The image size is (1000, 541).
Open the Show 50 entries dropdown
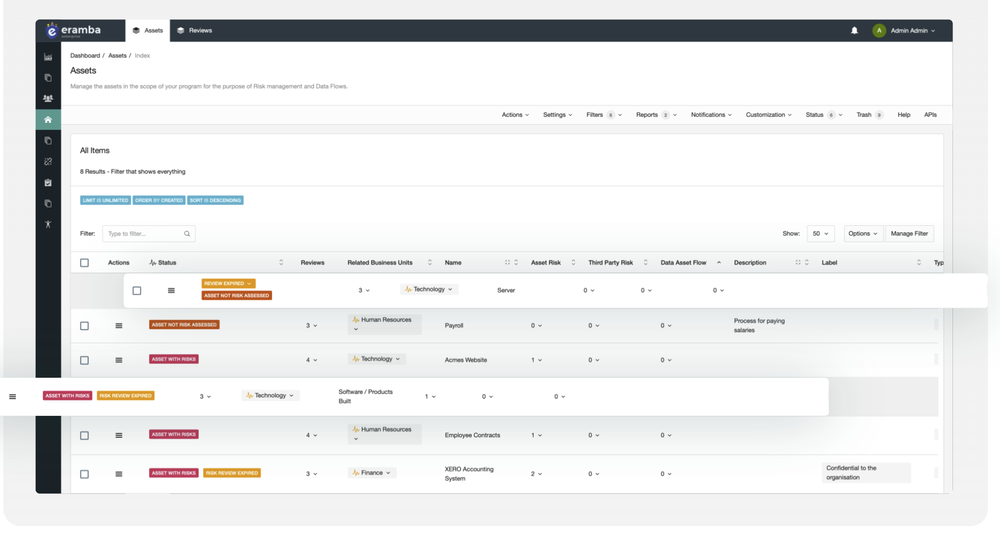[x=820, y=233]
